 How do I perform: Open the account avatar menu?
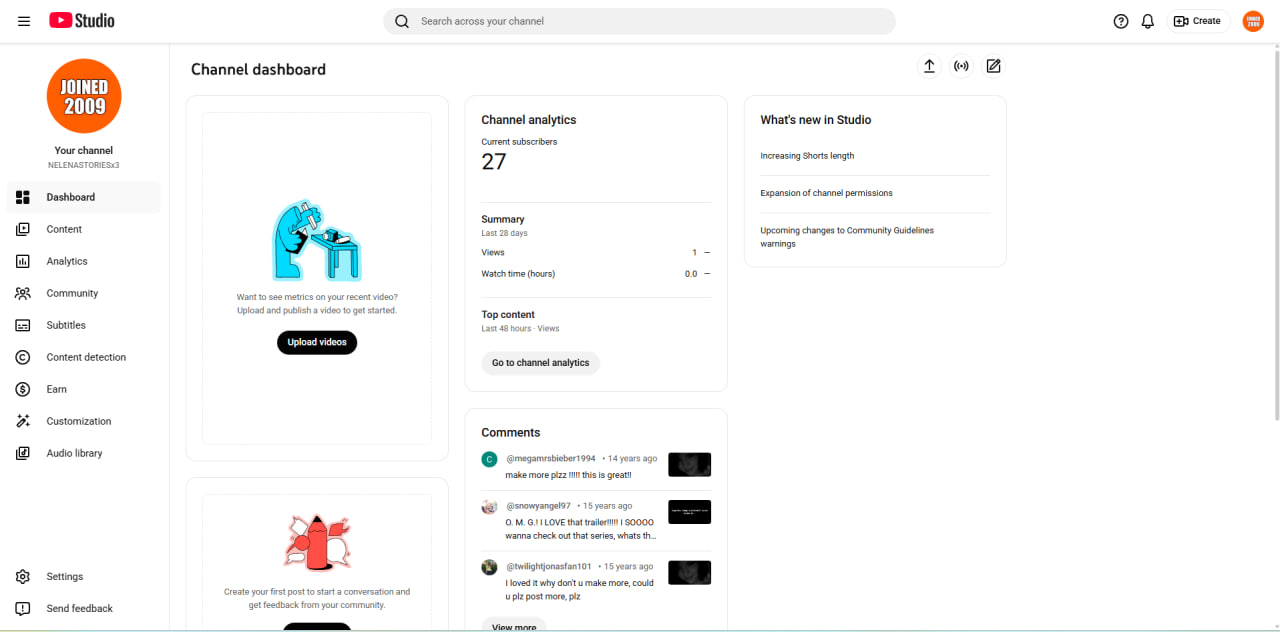click(x=1253, y=21)
